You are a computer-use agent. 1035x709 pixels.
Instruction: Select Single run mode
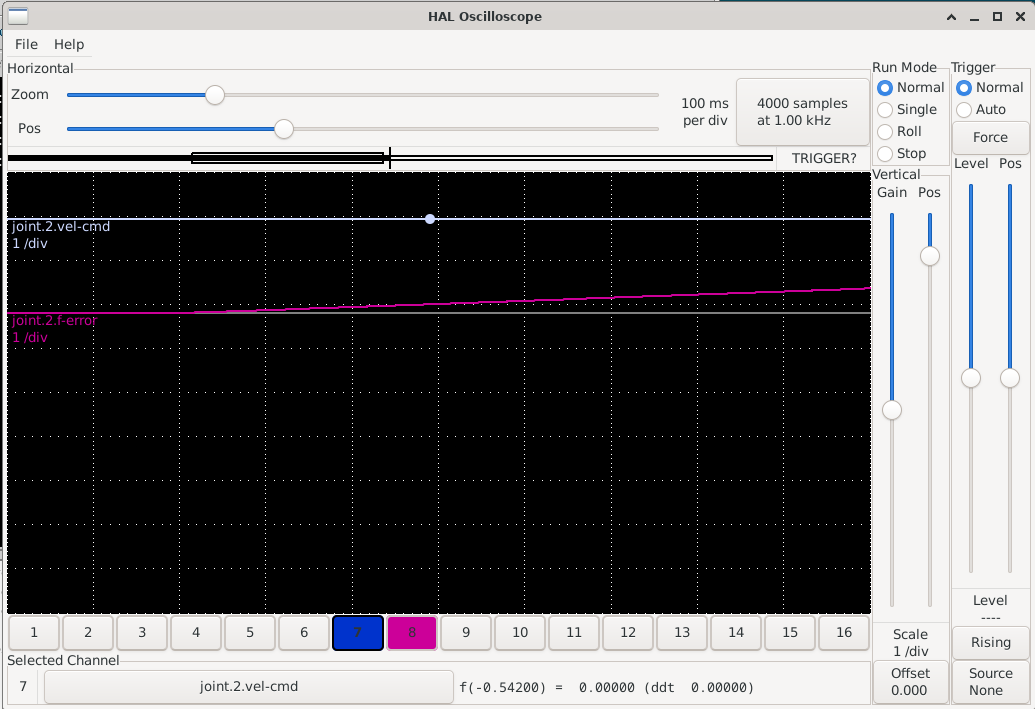pos(886,110)
